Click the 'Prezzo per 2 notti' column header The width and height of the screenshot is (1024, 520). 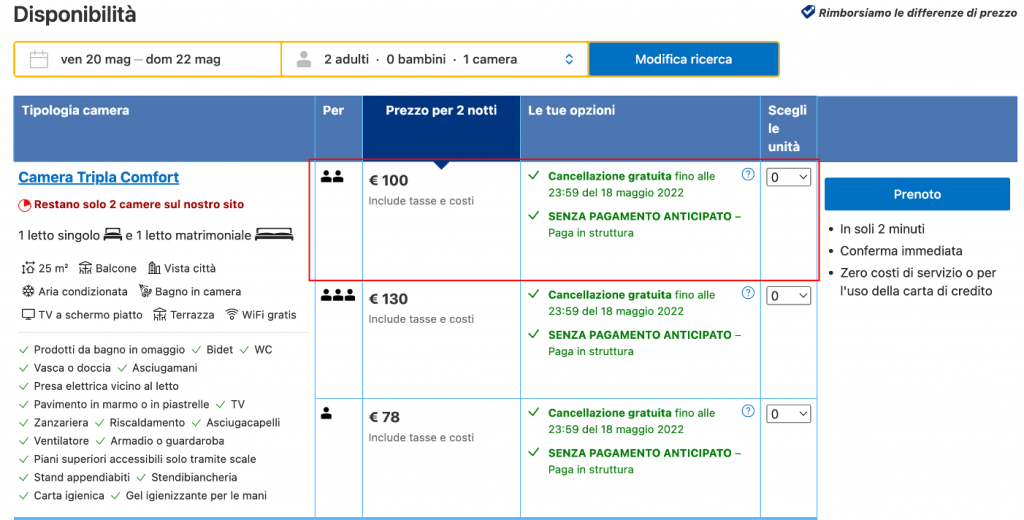[x=441, y=110]
